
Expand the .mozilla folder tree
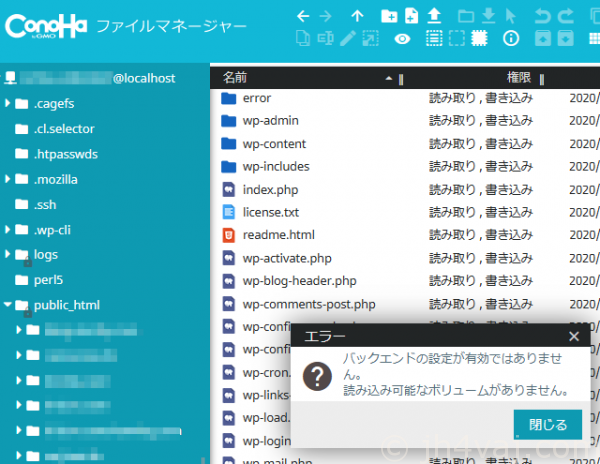(8, 180)
